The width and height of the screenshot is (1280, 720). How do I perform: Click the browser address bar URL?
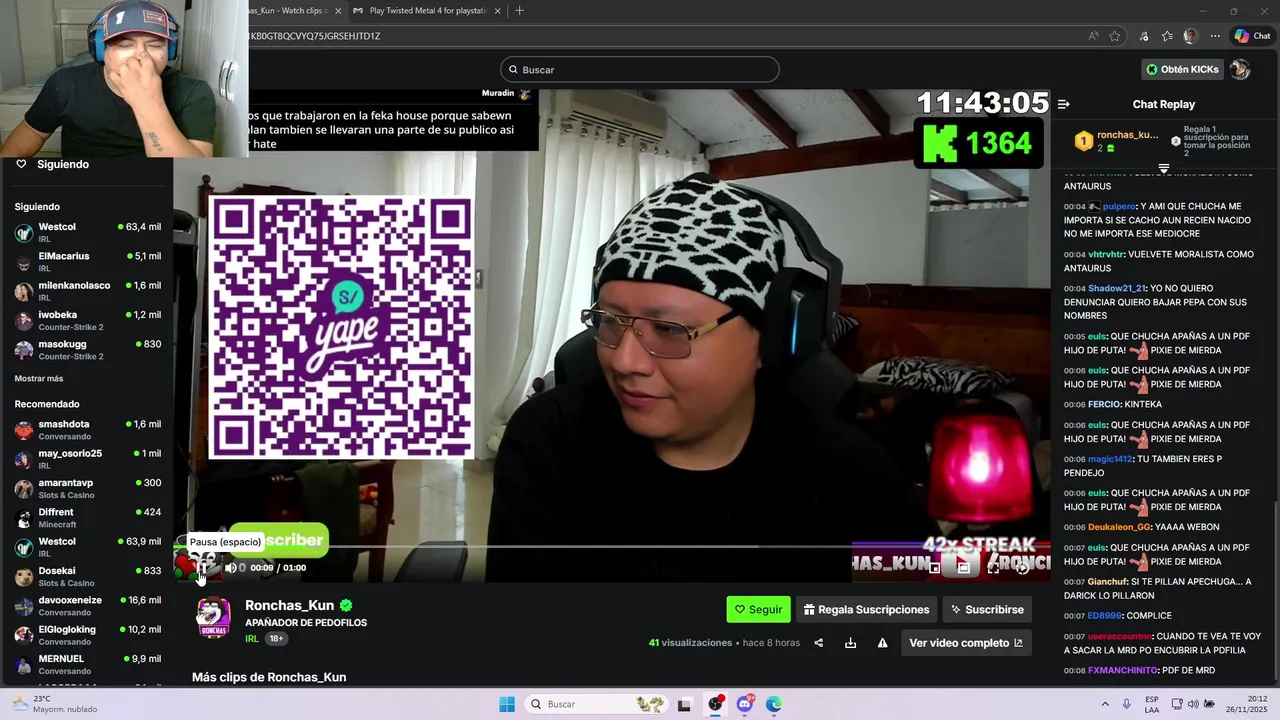coord(314,36)
